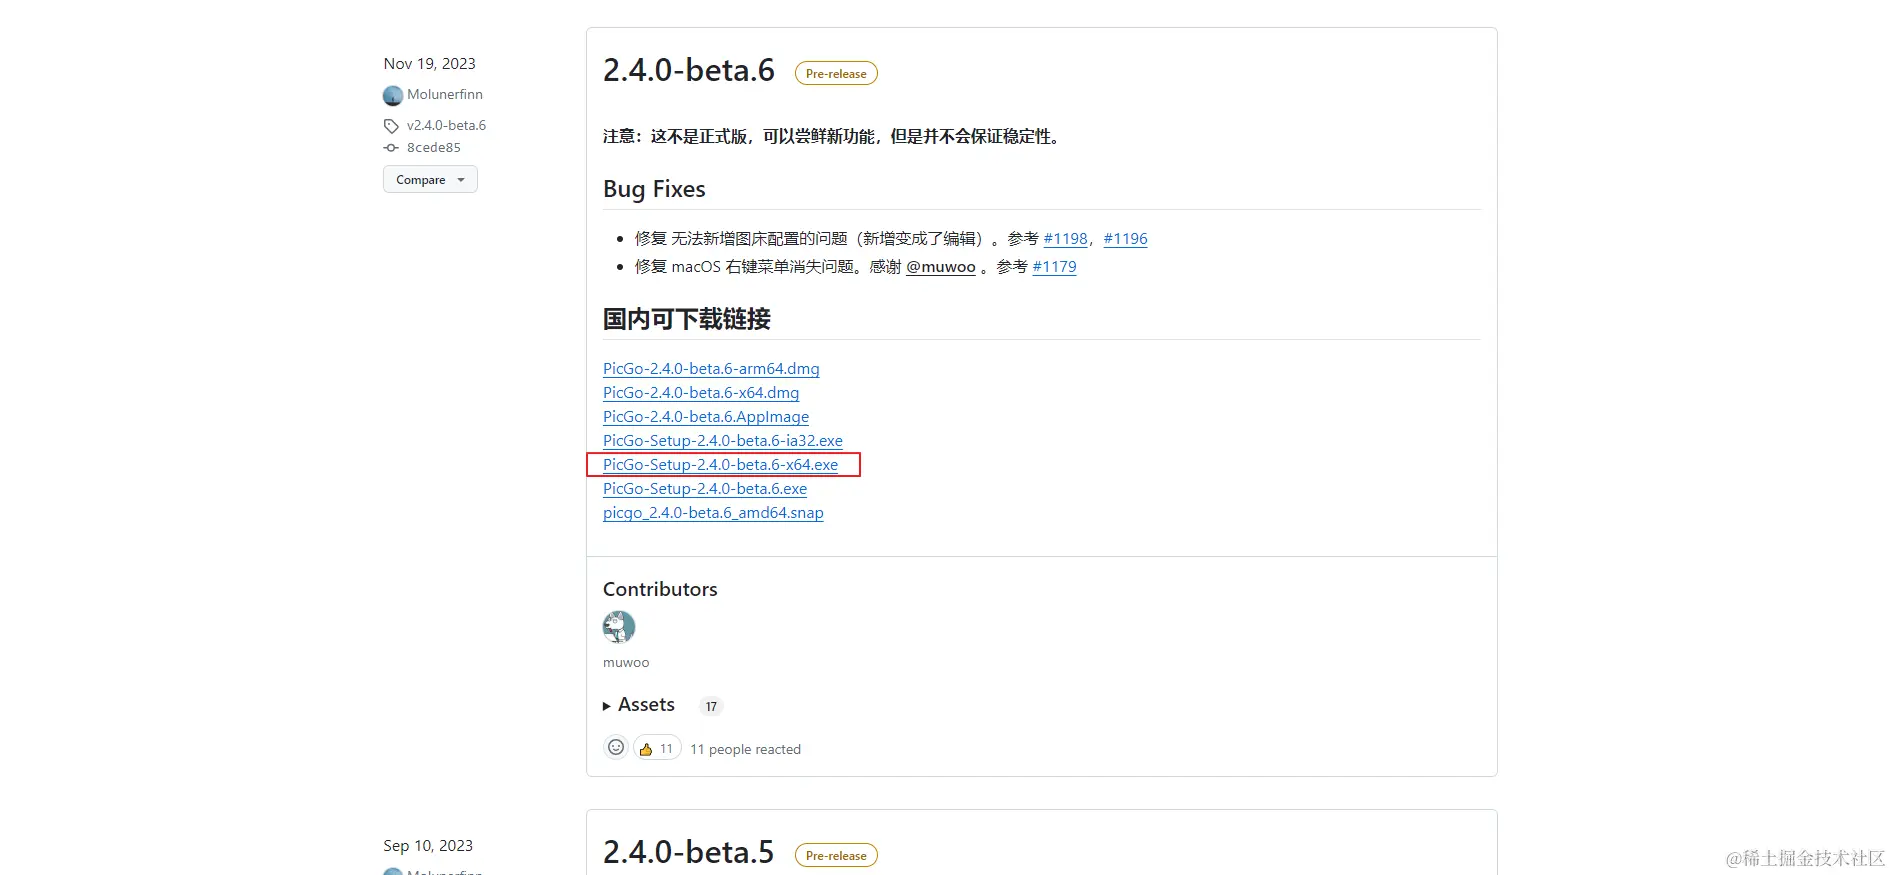Open the 2.4.0-beta.6 release title
Viewport: 1892px width, 875px height.
click(x=689, y=70)
